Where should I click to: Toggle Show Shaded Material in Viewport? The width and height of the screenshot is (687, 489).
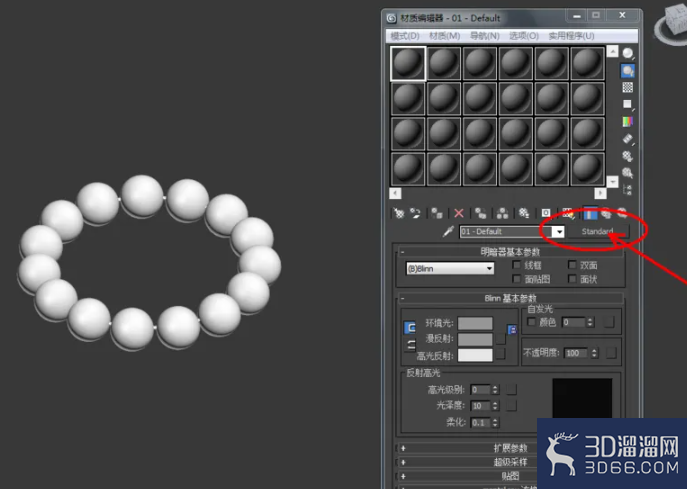[x=568, y=213]
